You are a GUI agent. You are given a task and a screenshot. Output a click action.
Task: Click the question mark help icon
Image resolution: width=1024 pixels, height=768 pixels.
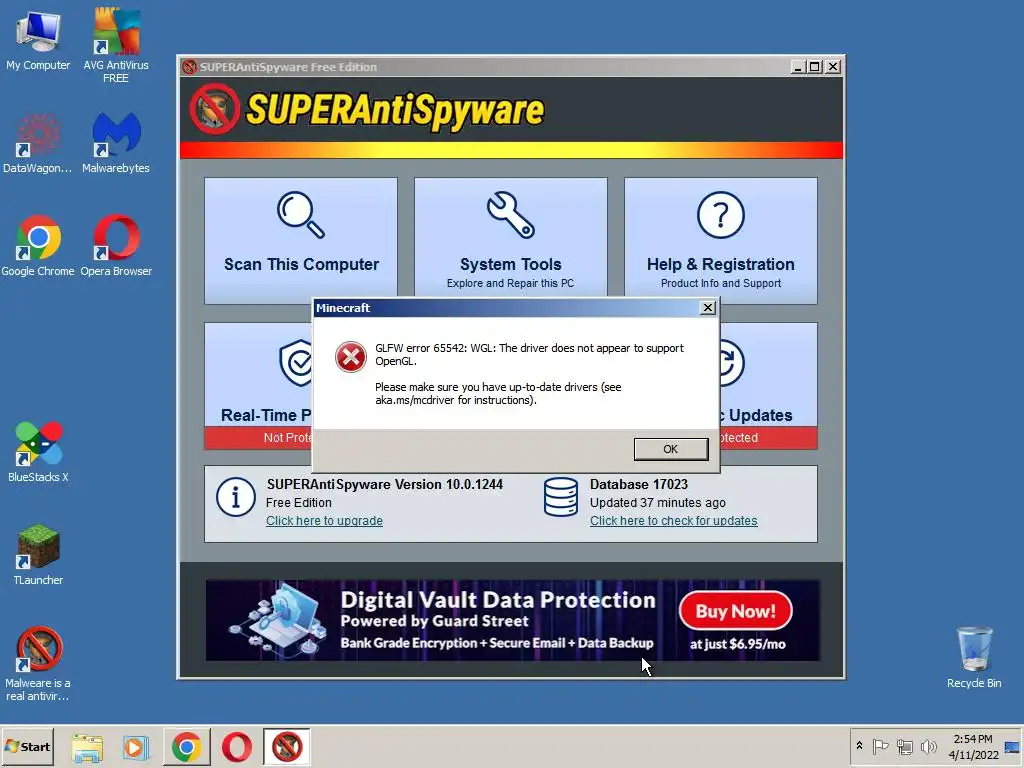coord(720,215)
